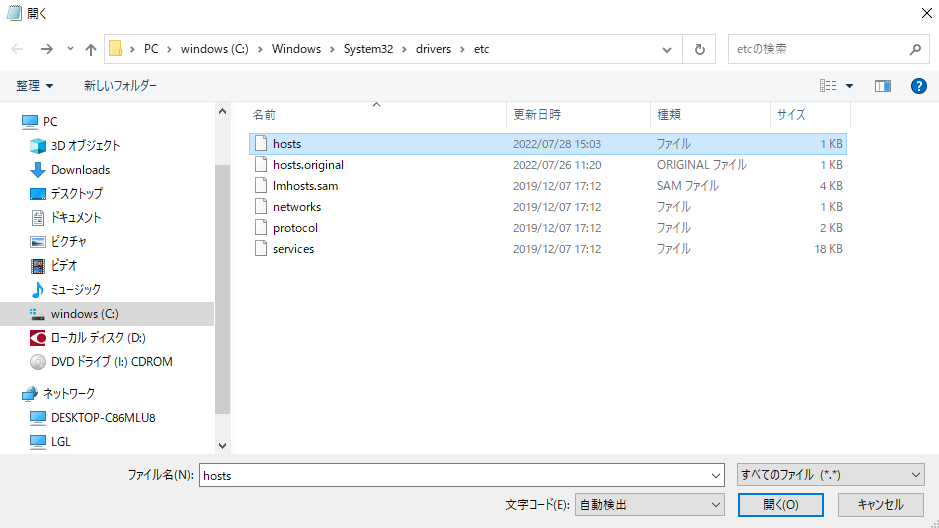The width and height of the screenshot is (939, 528).
Task: Click the search magnifier icon
Action: [914, 49]
